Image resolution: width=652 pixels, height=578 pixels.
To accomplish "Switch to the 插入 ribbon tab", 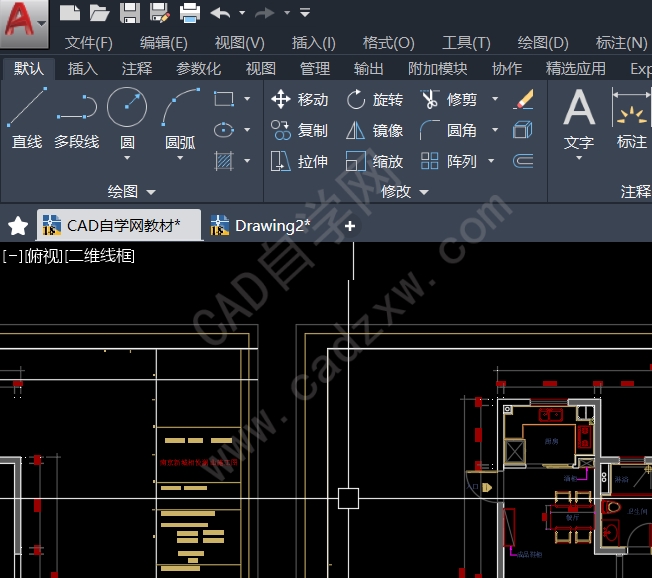I will click(x=83, y=69).
